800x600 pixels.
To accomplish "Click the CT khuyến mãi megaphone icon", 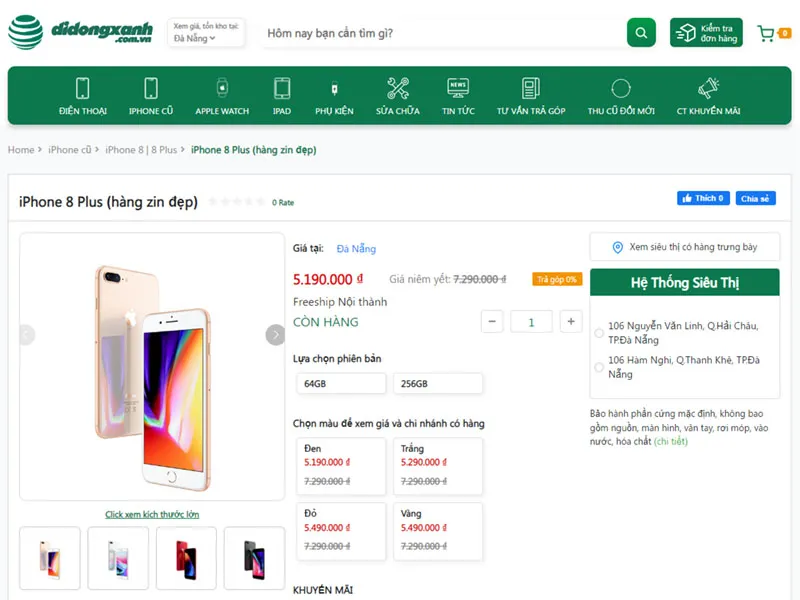I will tap(708, 88).
